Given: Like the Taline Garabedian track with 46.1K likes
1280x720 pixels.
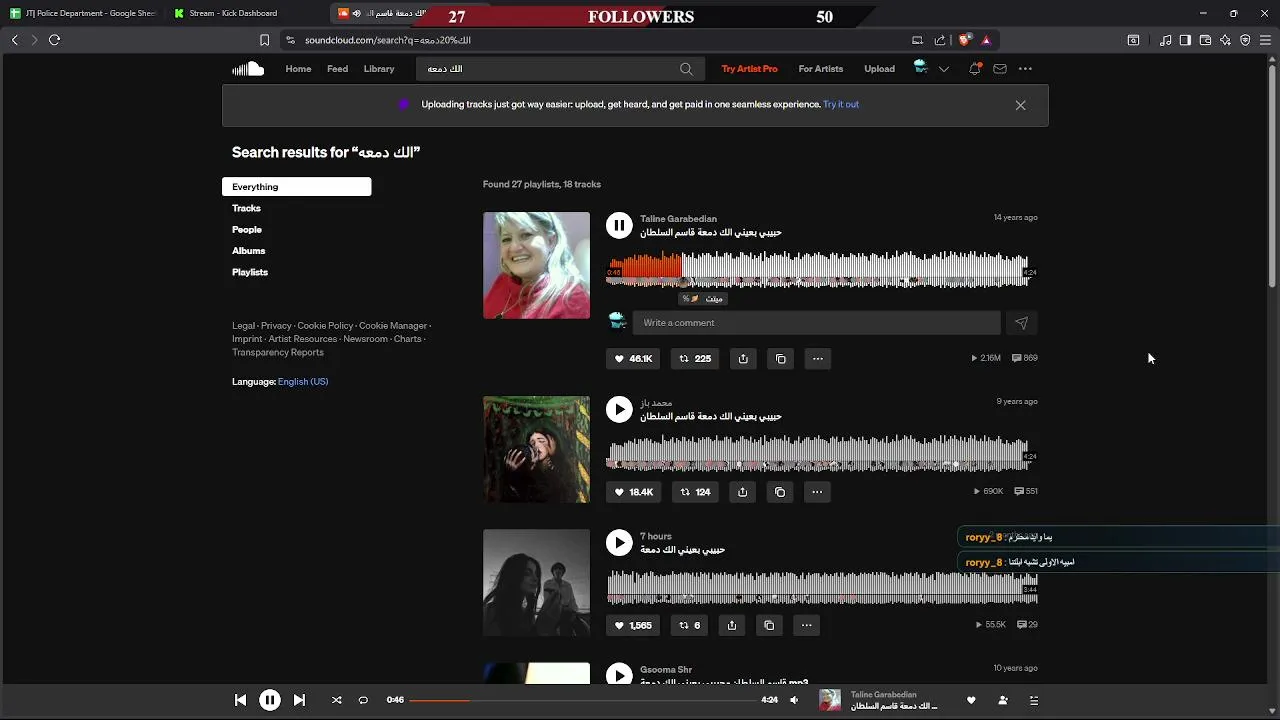Looking at the screenshot, I should (x=633, y=359).
